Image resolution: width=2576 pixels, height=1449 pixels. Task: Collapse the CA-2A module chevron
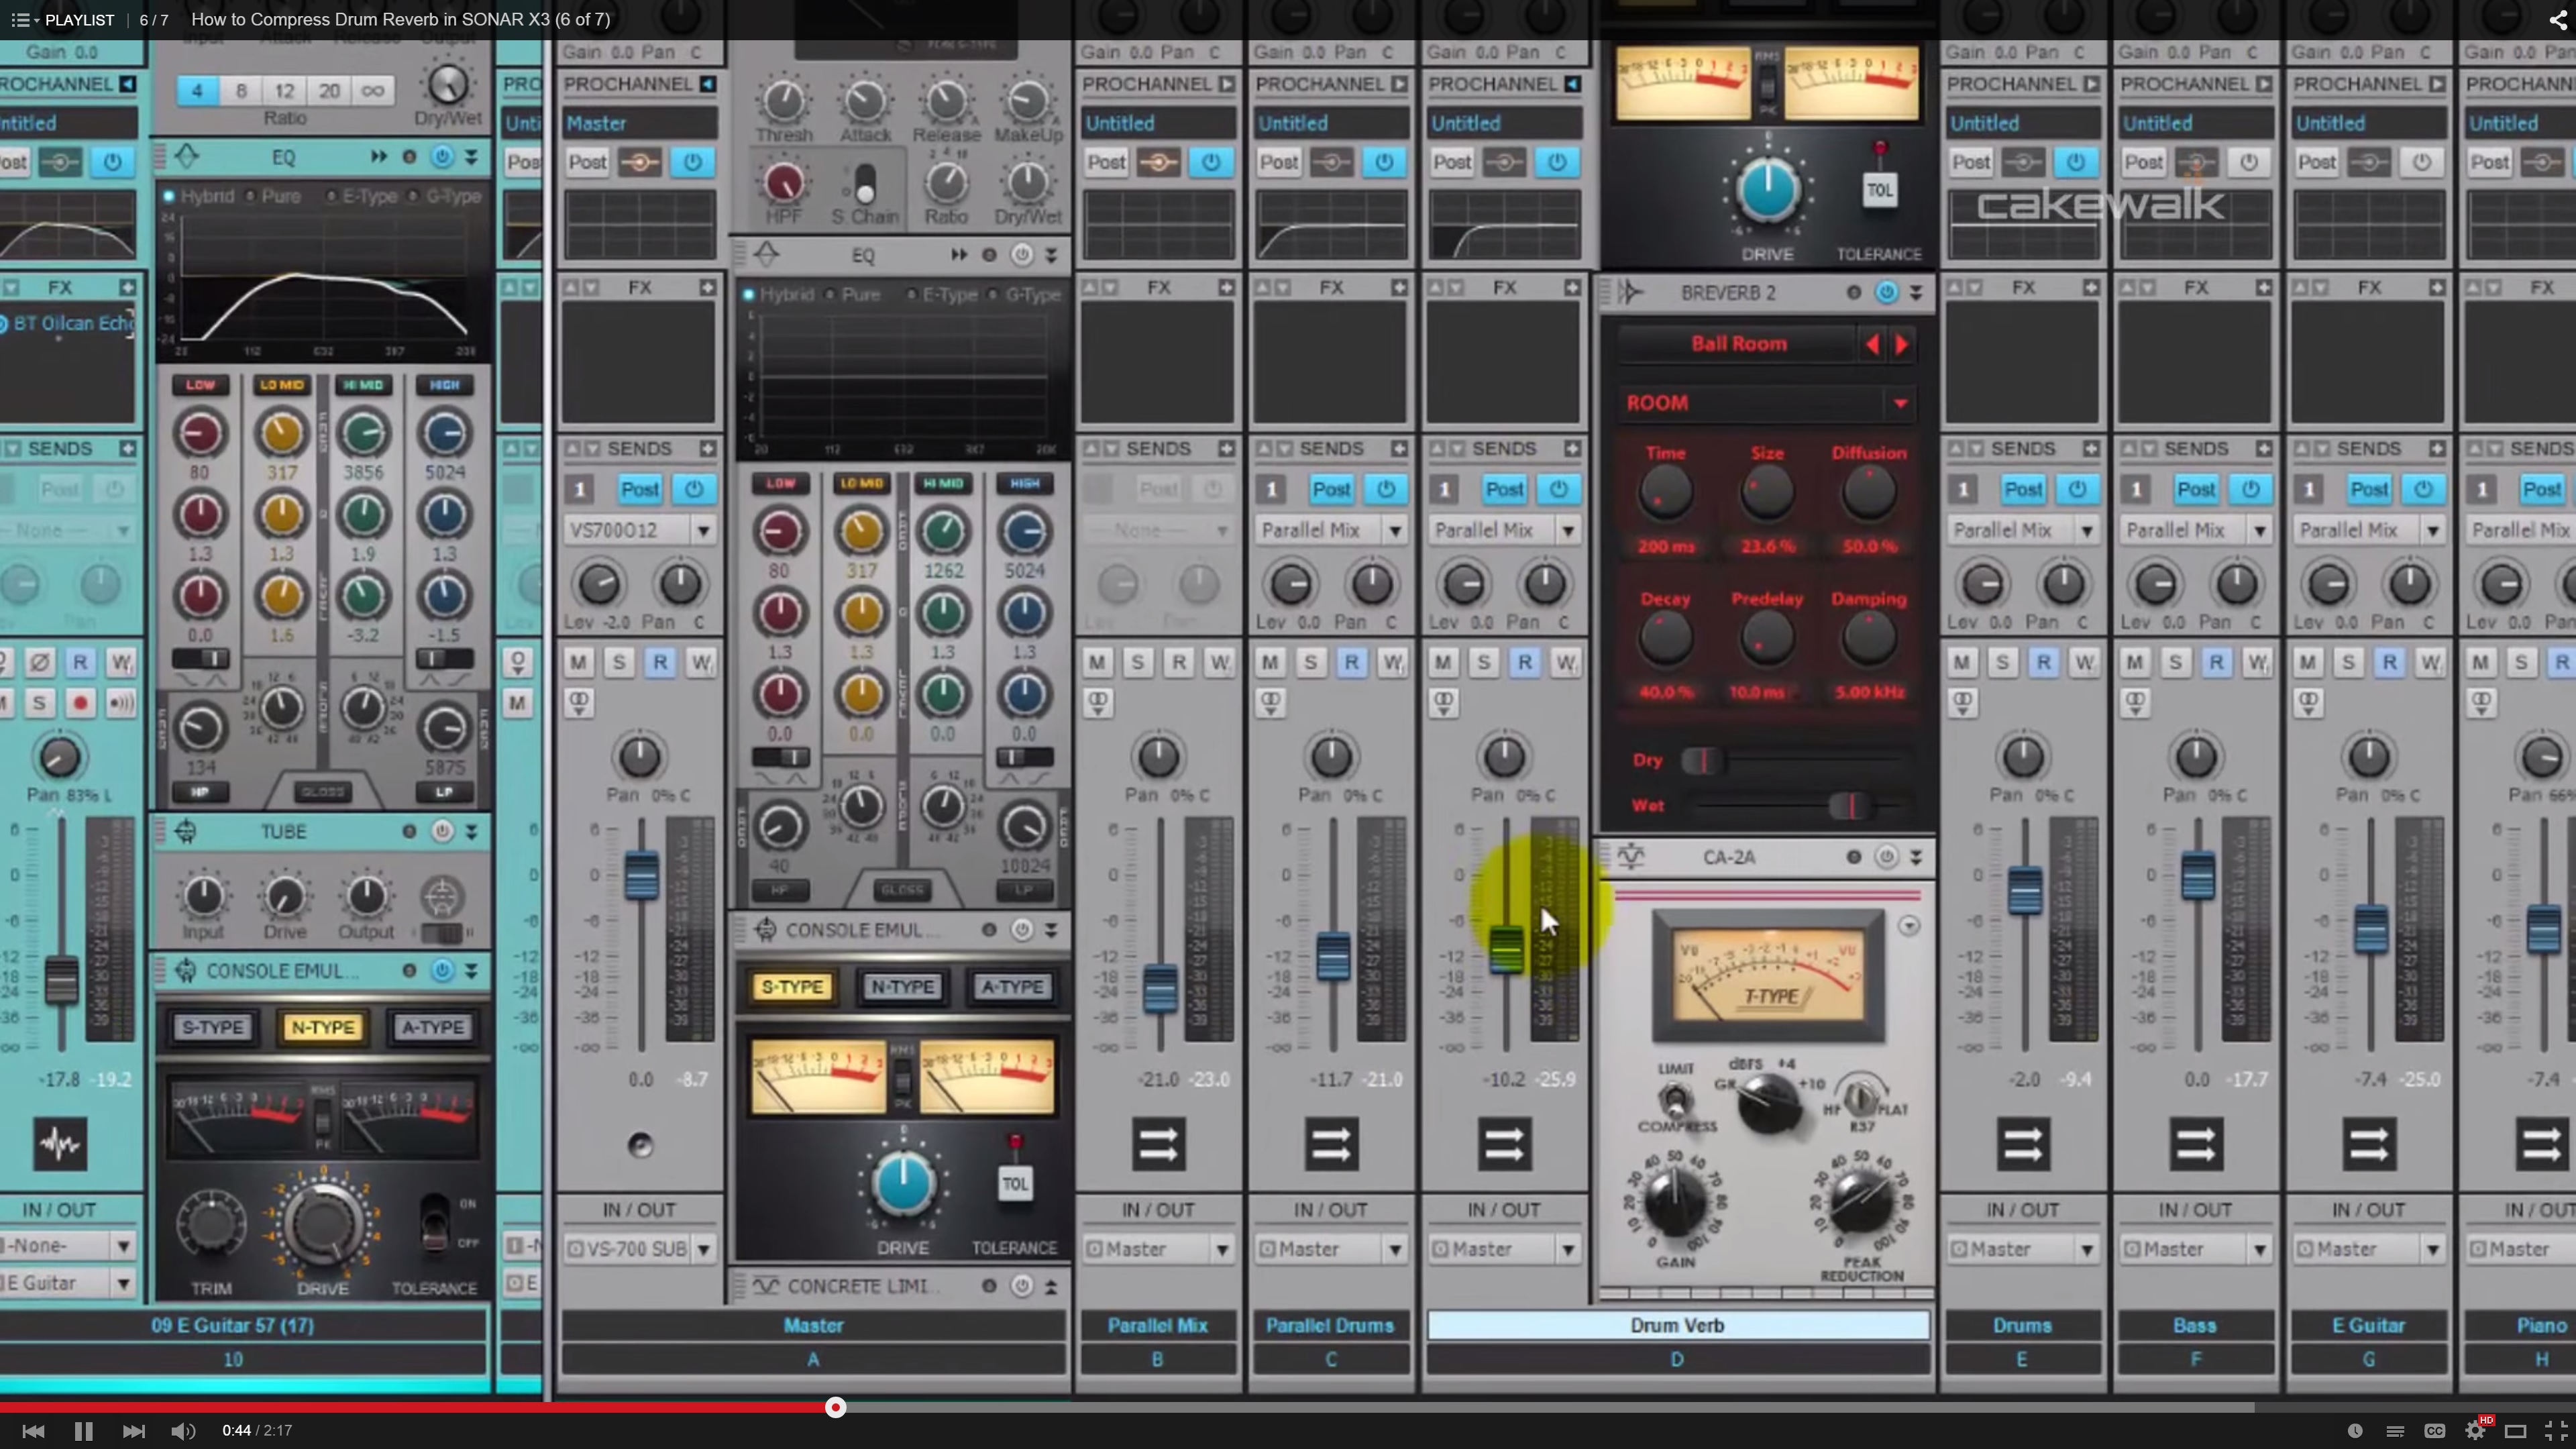[x=1916, y=857]
